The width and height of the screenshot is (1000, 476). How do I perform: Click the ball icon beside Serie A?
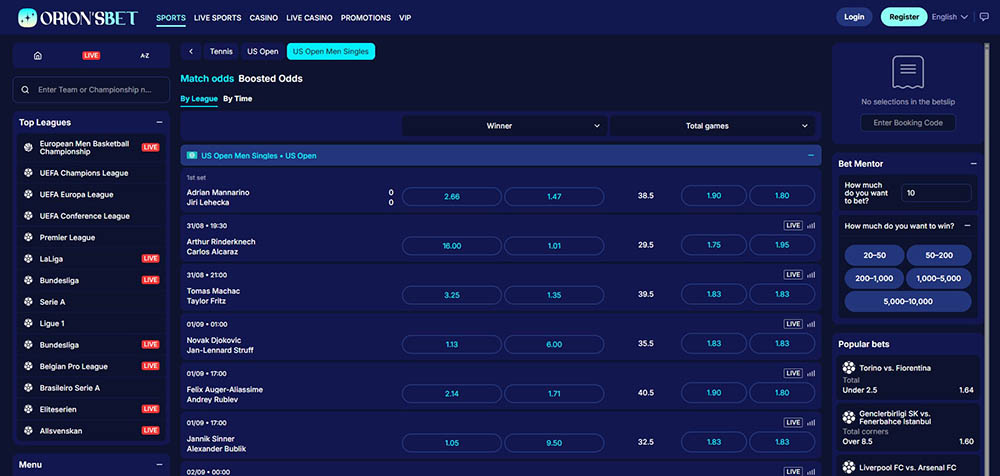pyautogui.click(x=28, y=302)
